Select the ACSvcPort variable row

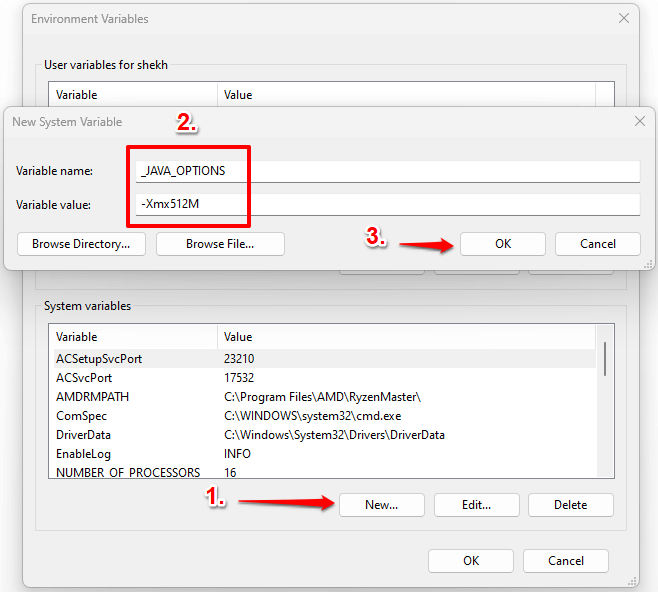pyautogui.click(x=325, y=378)
